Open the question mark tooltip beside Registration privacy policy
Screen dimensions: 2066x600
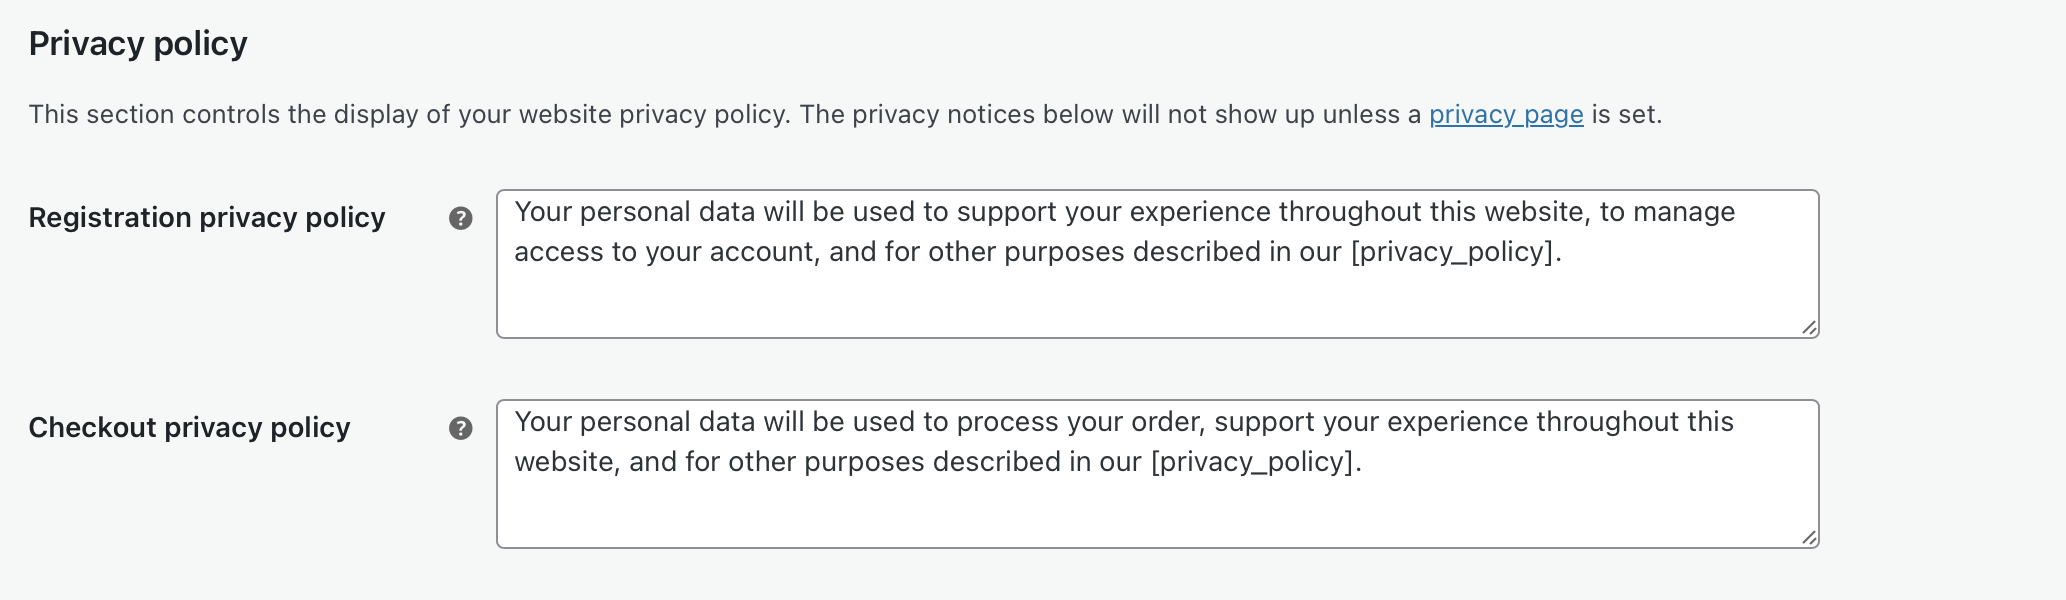pos(461,218)
